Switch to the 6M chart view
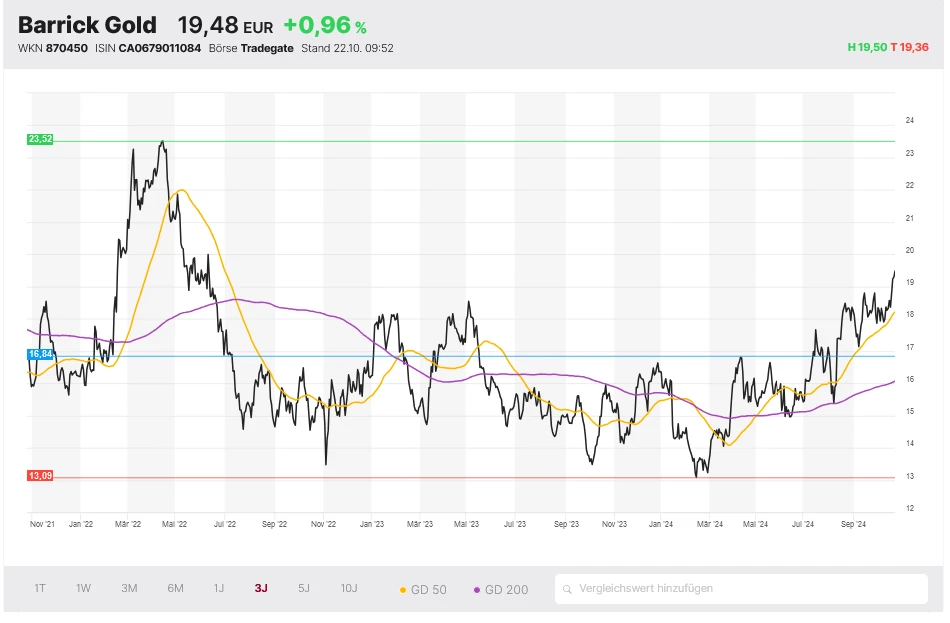 pos(174,589)
